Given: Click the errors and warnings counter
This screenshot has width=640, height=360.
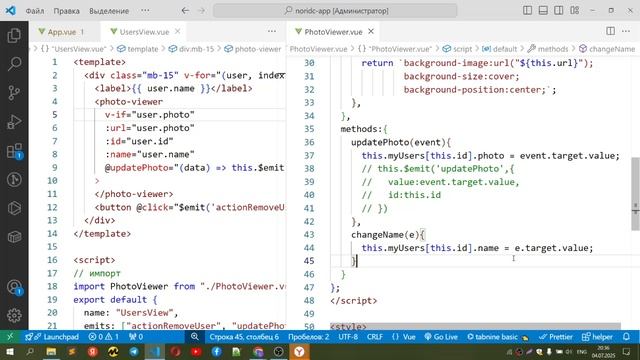Looking at the screenshot, I should pyautogui.click(x=103, y=337).
